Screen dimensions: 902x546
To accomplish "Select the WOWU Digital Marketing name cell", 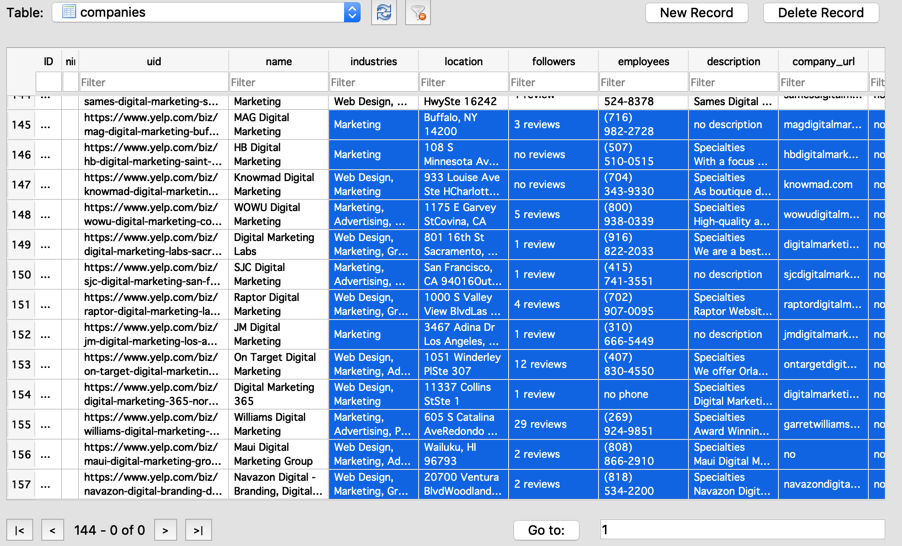I will pyautogui.click(x=278, y=214).
